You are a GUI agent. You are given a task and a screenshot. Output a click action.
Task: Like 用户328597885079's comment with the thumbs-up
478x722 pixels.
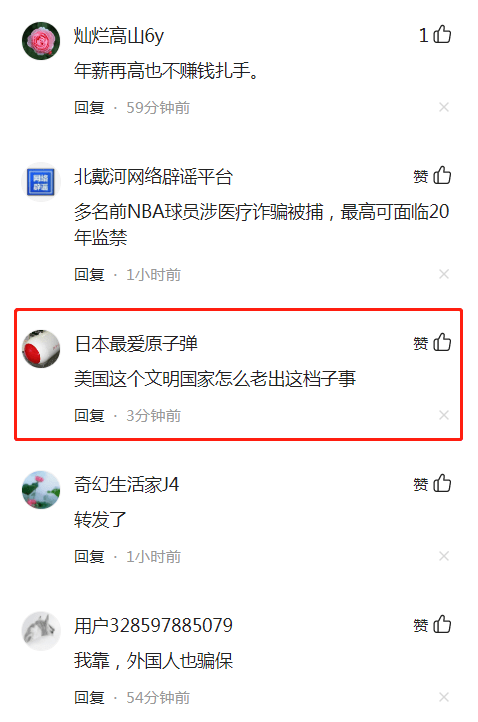pos(442,624)
